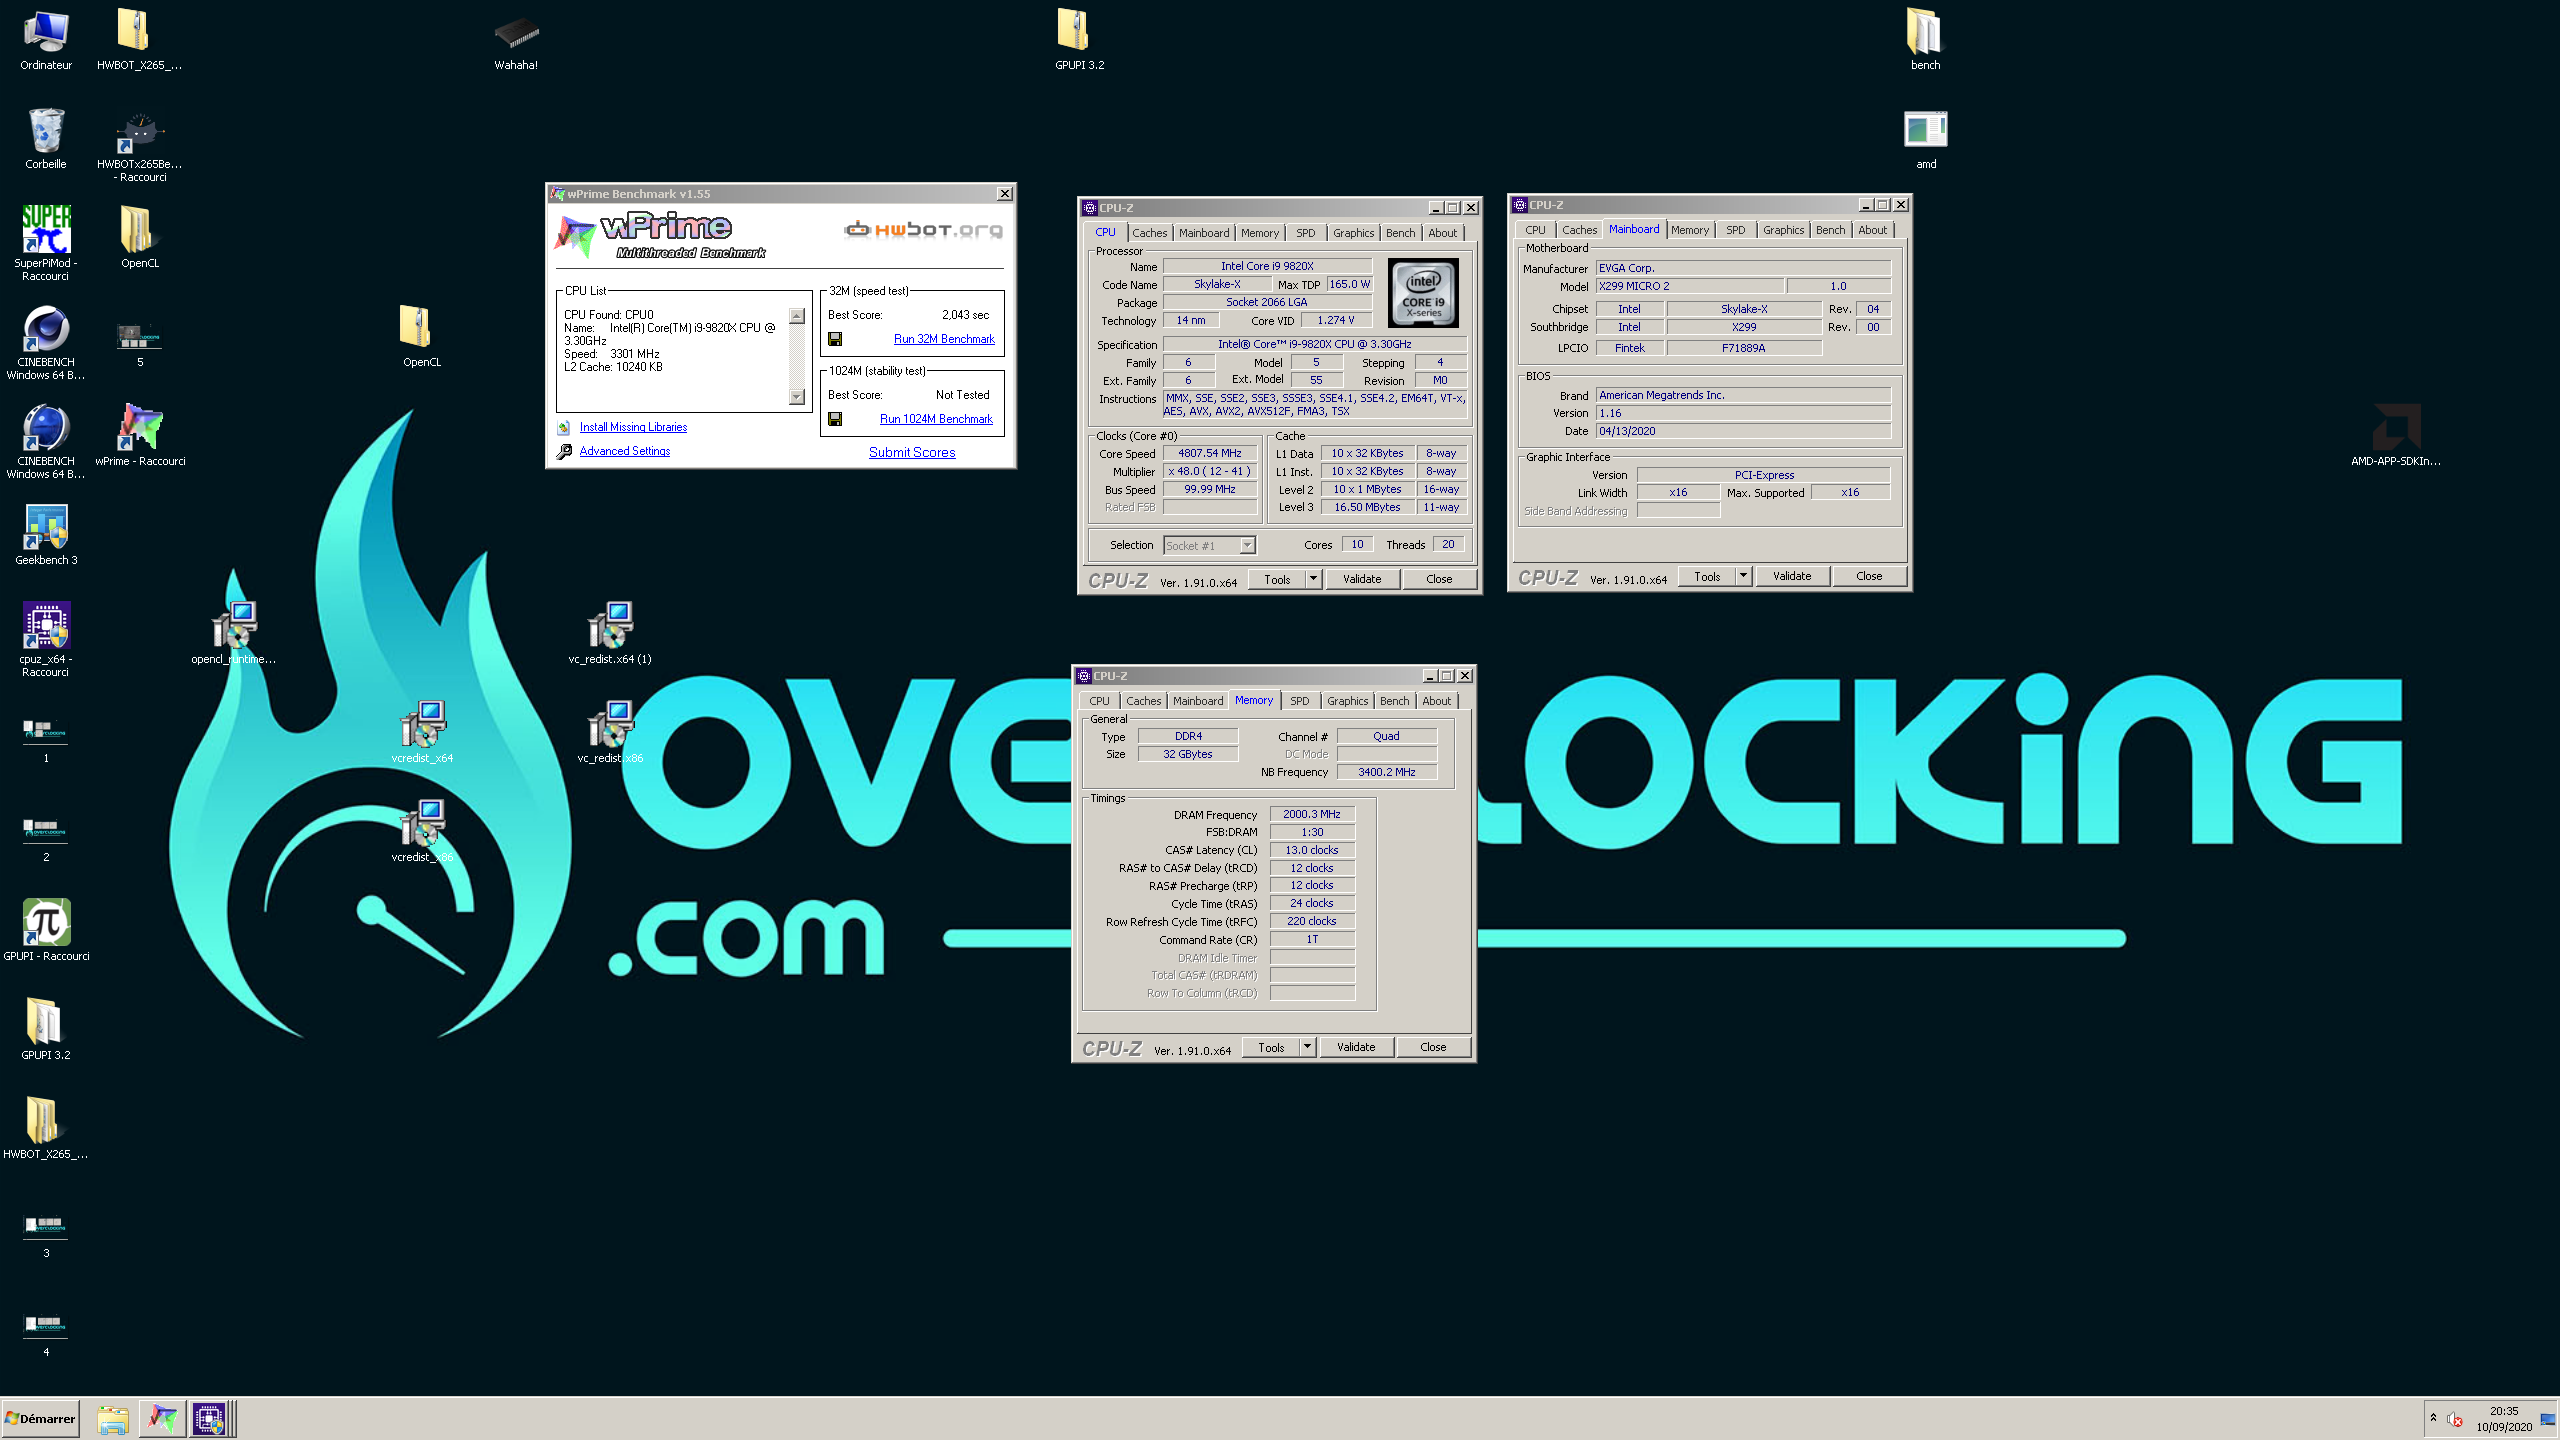Image resolution: width=2560 pixels, height=1440 pixels.
Task: Switch to Caches tab in CPU window
Action: coord(1149,233)
